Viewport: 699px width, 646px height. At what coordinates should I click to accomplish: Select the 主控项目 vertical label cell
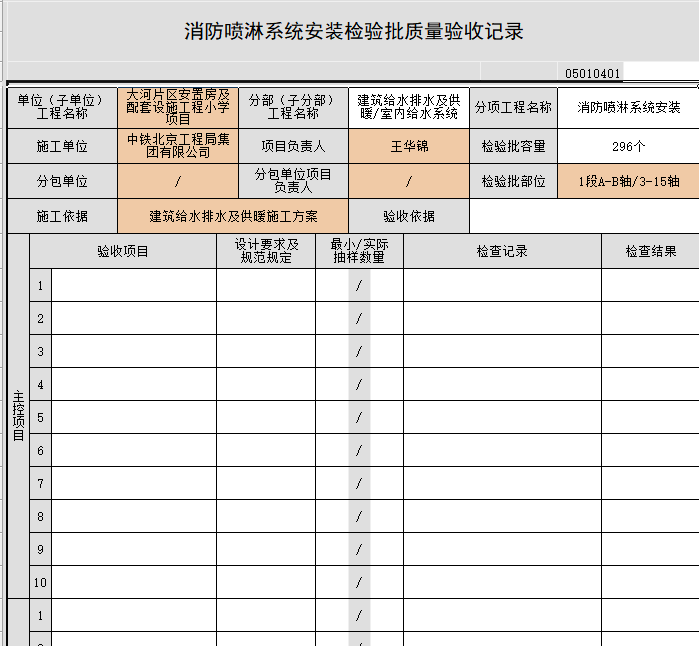(18, 416)
